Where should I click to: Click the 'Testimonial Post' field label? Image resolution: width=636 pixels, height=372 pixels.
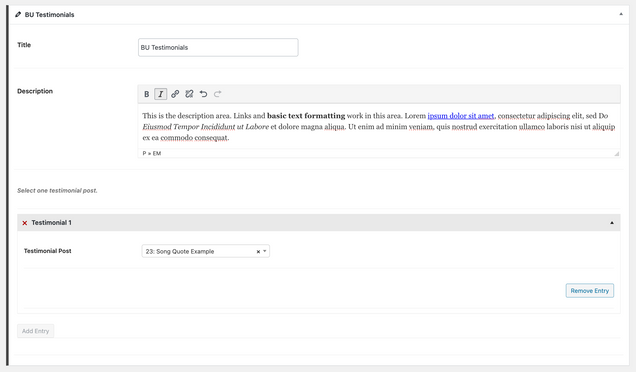[47, 251]
